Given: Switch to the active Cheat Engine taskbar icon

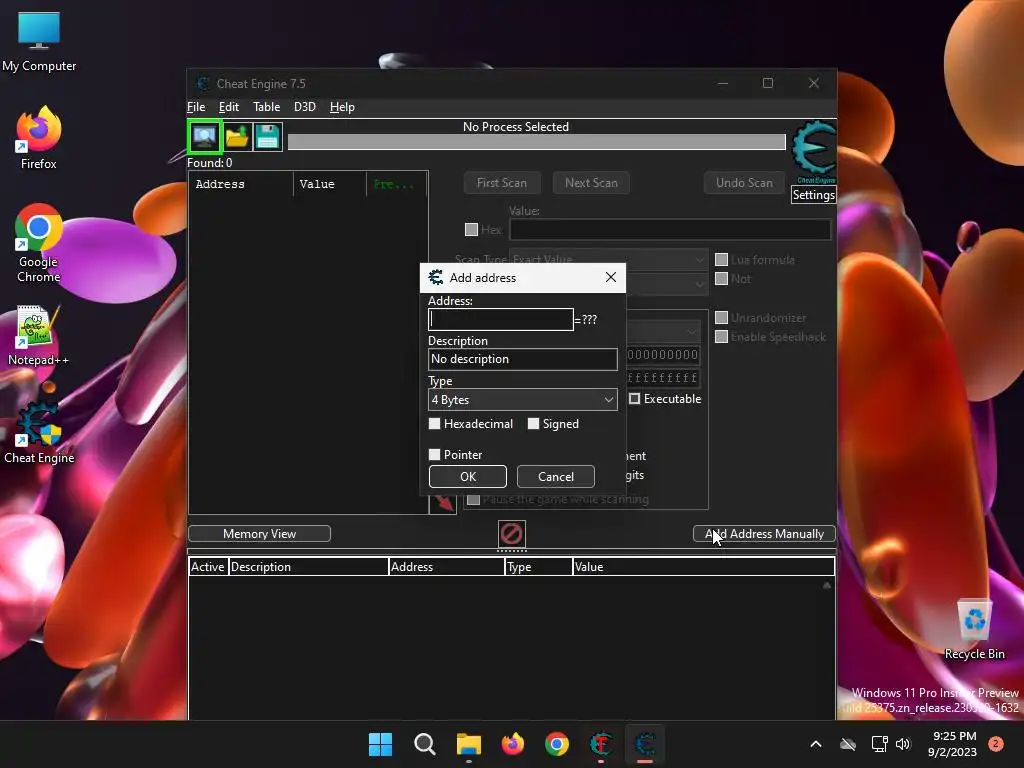Looking at the screenshot, I should (x=645, y=744).
